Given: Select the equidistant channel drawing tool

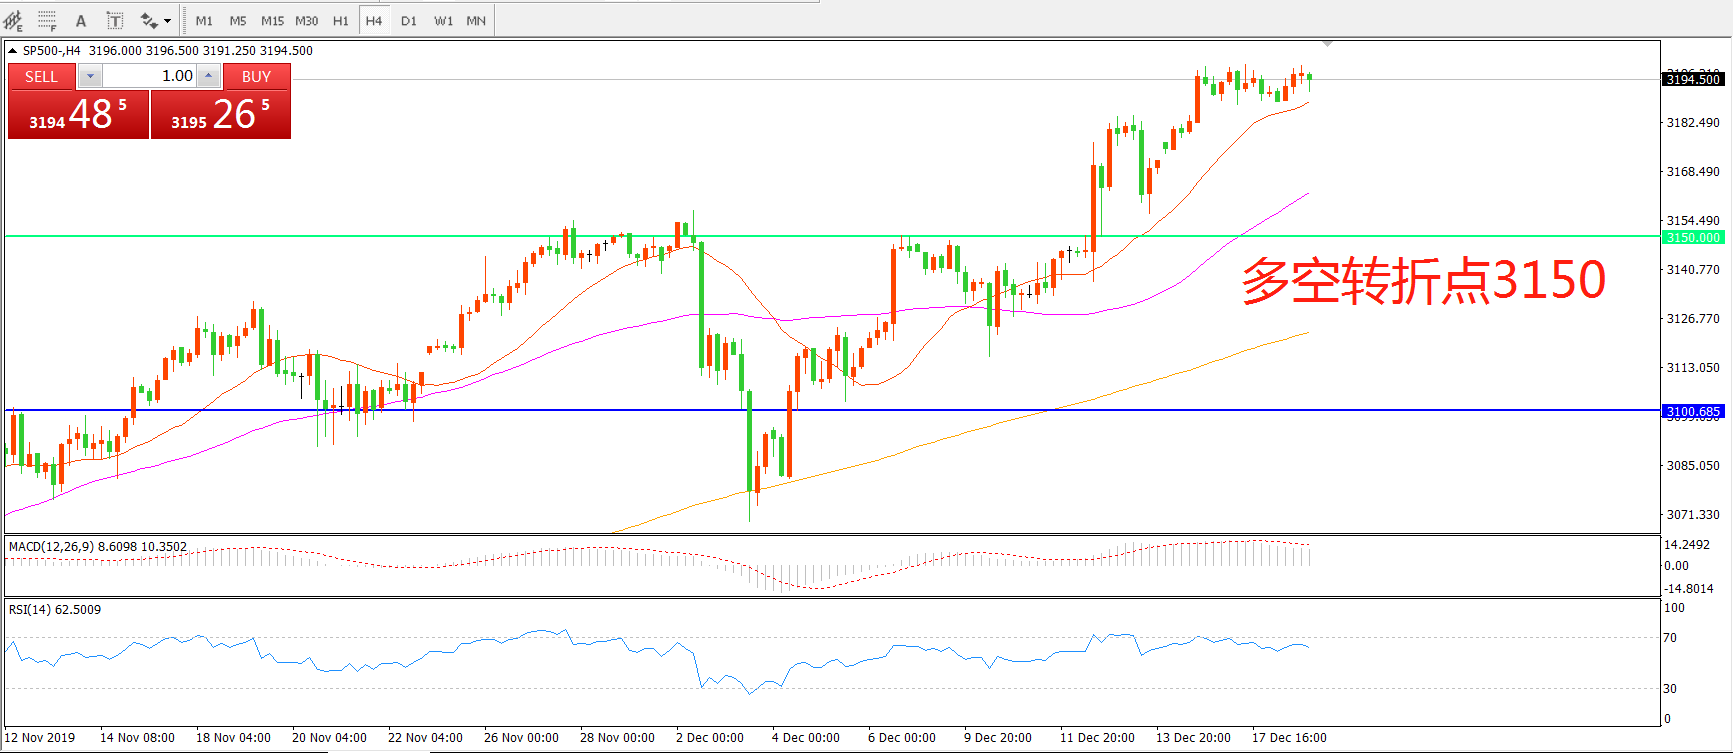Looking at the screenshot, I should [x=14, y=20].
